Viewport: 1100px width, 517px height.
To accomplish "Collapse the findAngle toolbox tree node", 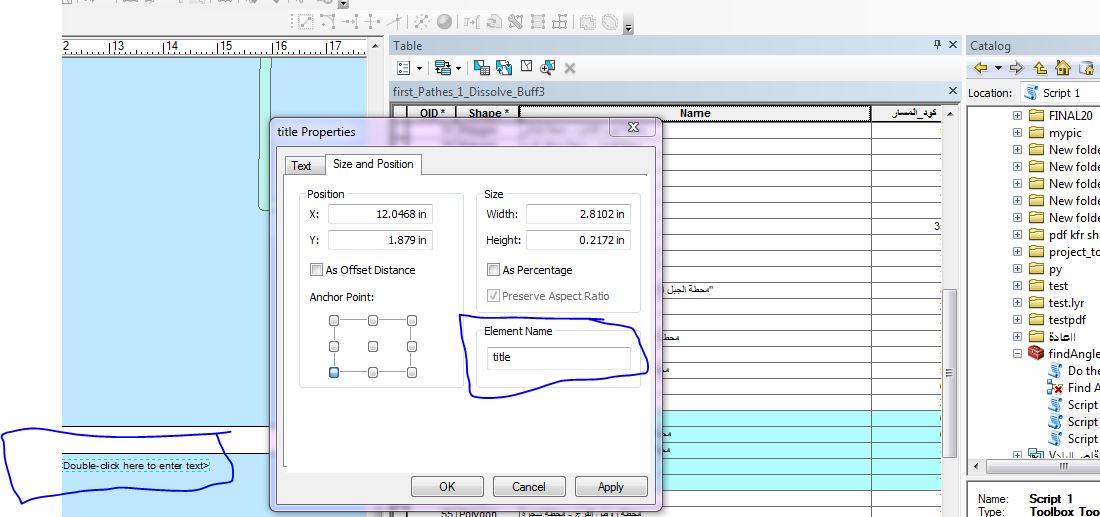I will tap(1017, 354).
